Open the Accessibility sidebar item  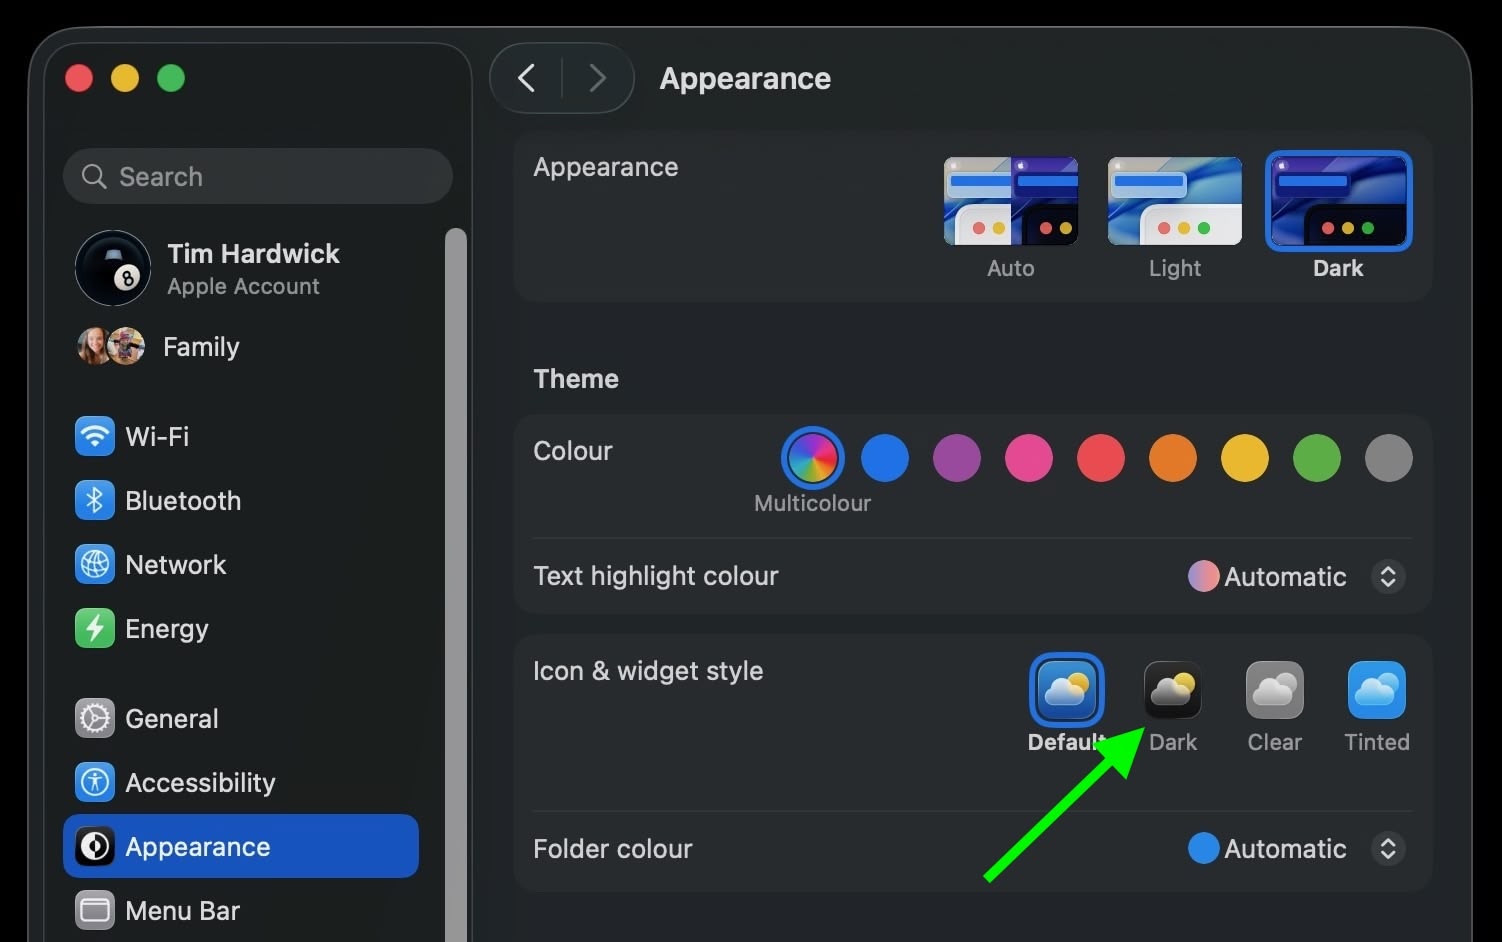tap(241, 782)
